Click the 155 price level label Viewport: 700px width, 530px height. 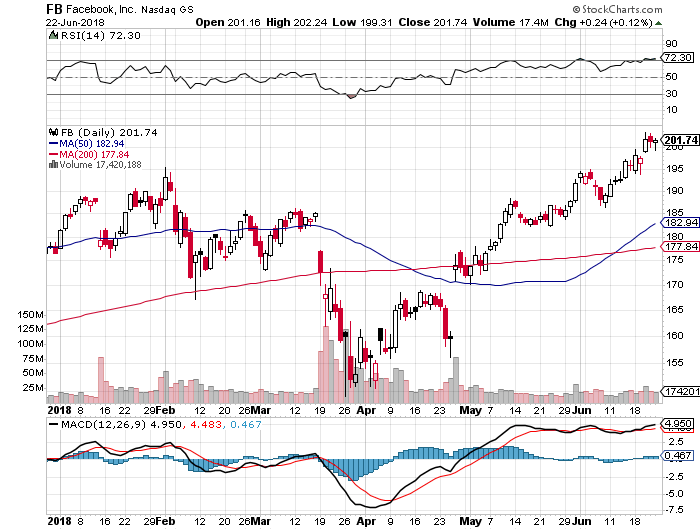tap(674, 363)
